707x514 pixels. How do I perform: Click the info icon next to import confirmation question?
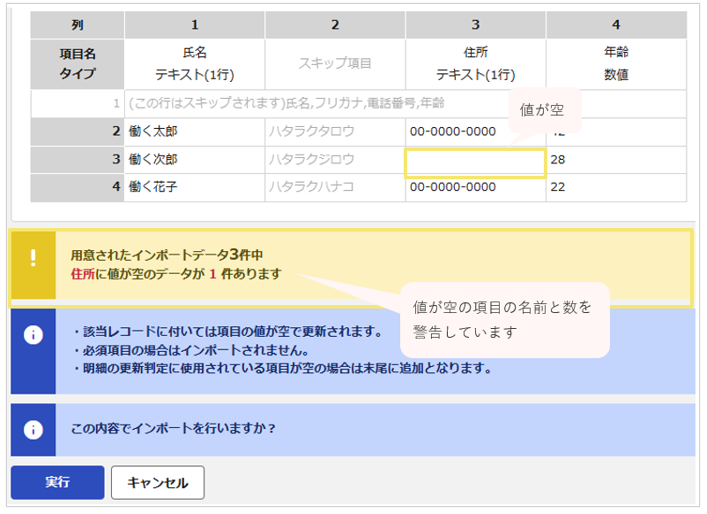[x=33, y=430]
